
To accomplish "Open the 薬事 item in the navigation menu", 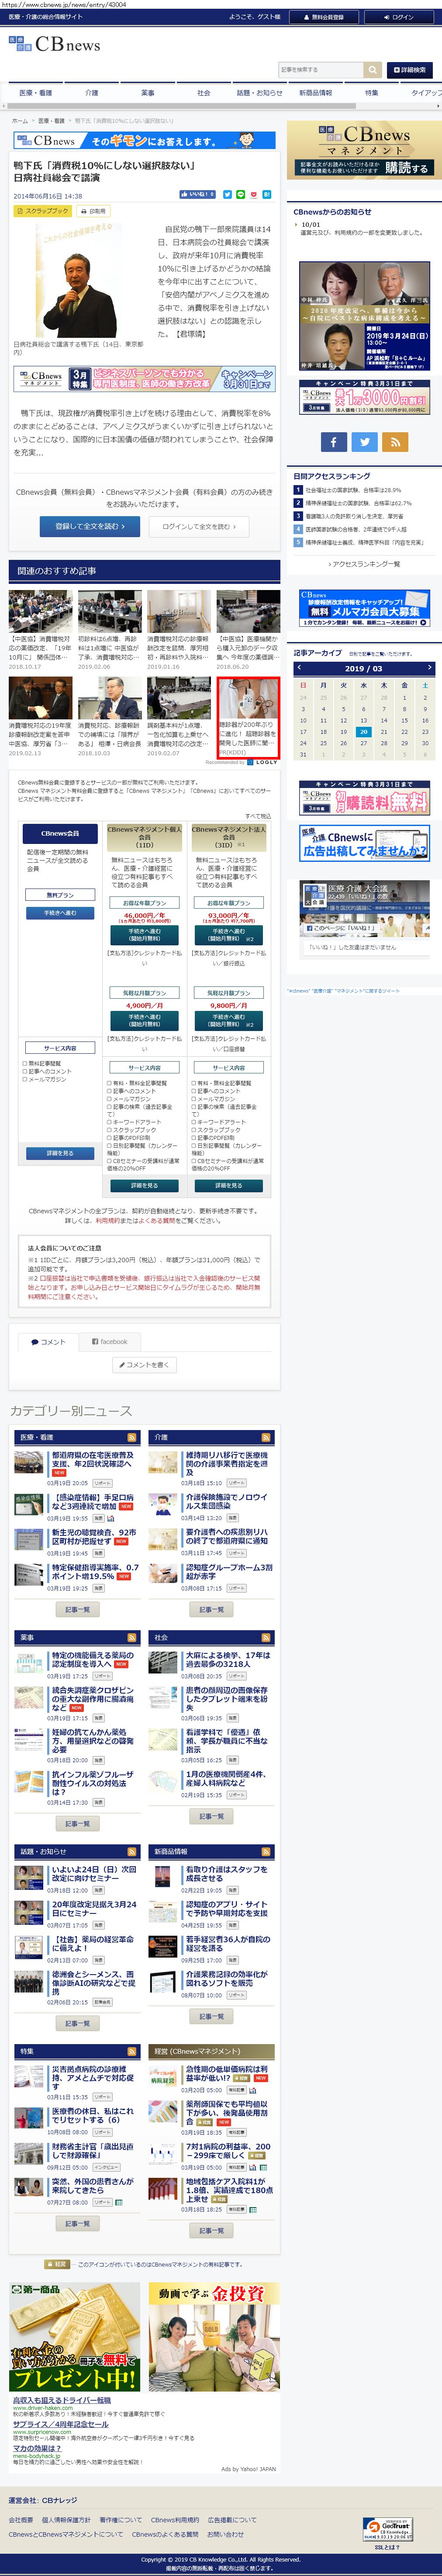I will tap(148, 93).
